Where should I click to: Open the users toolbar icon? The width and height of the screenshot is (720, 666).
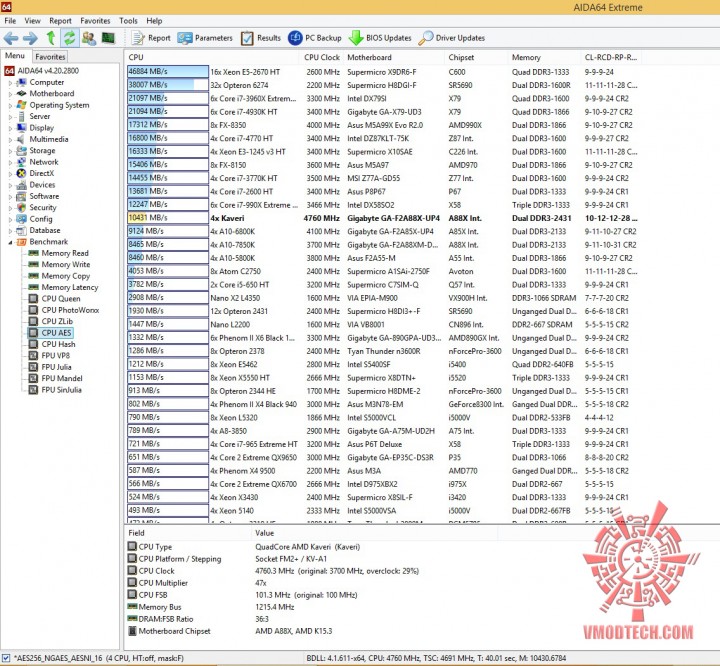click(x=89, y=38)
